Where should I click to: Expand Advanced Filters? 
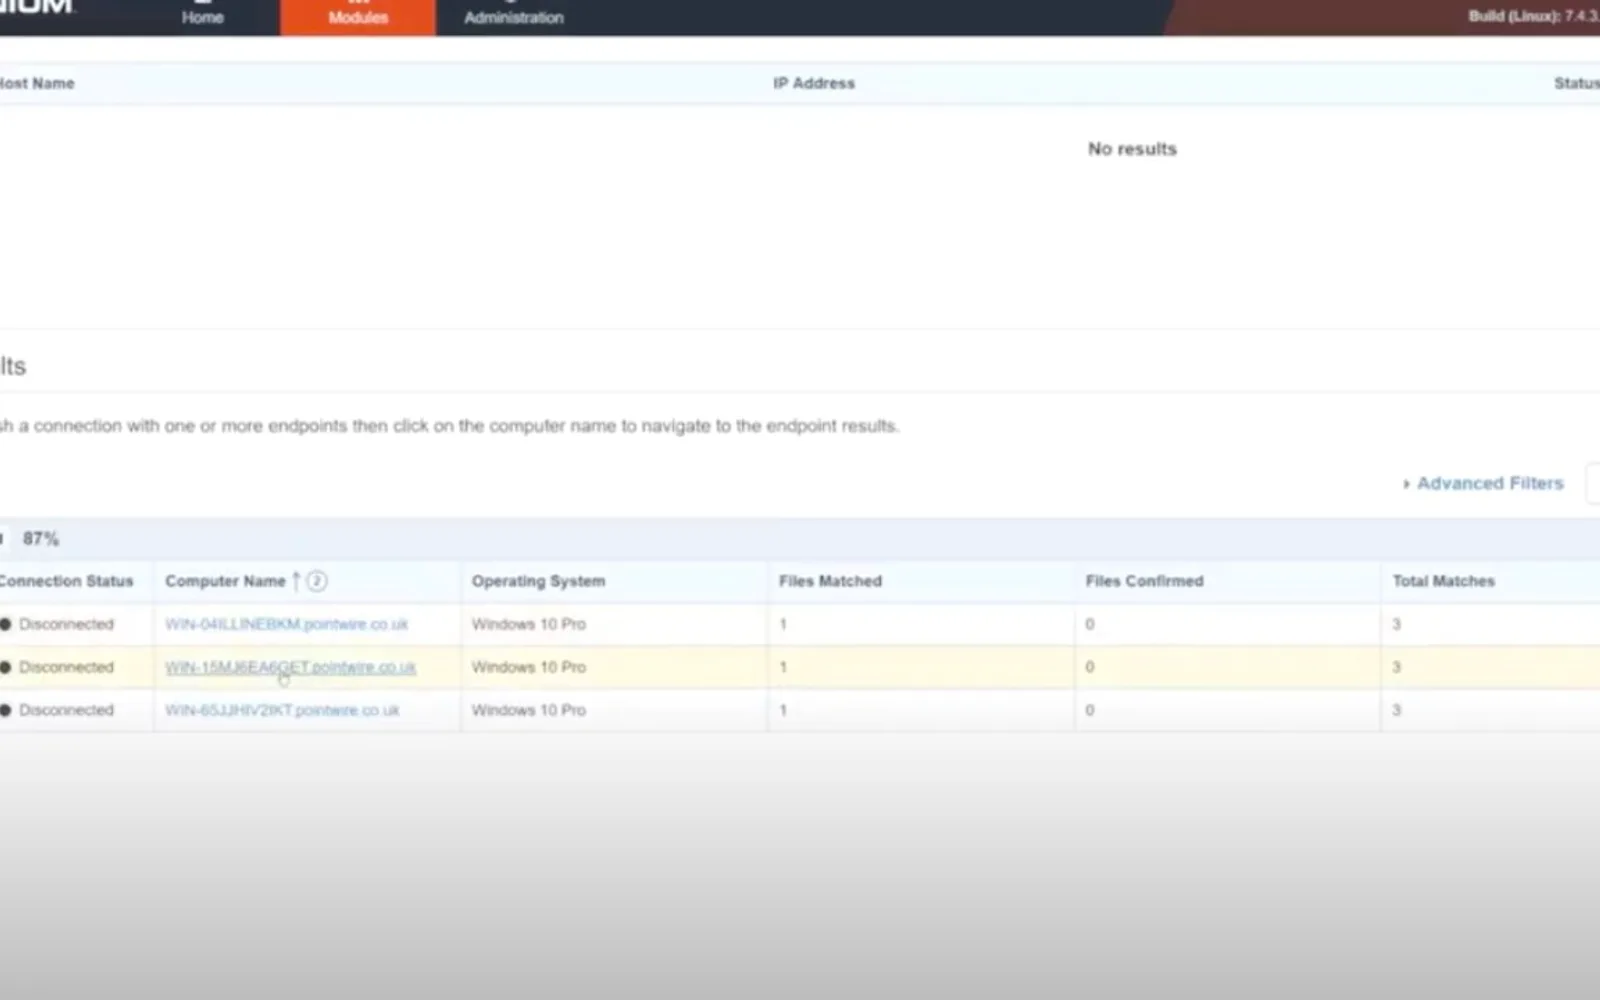click(x=1484, y=483)
